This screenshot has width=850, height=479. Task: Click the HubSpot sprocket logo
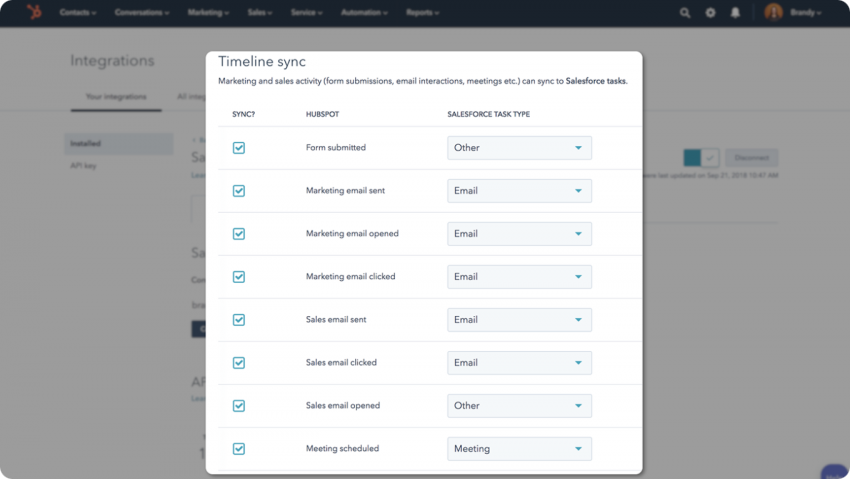point(34,12)
